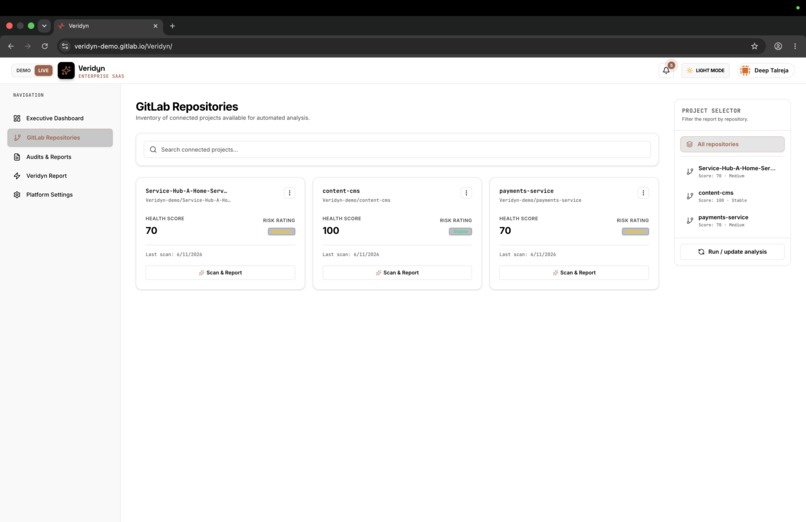This screenshot has width=806, height=522.
Task: Click the risk rating badge on payments-service card
Action: pos(635,232)
